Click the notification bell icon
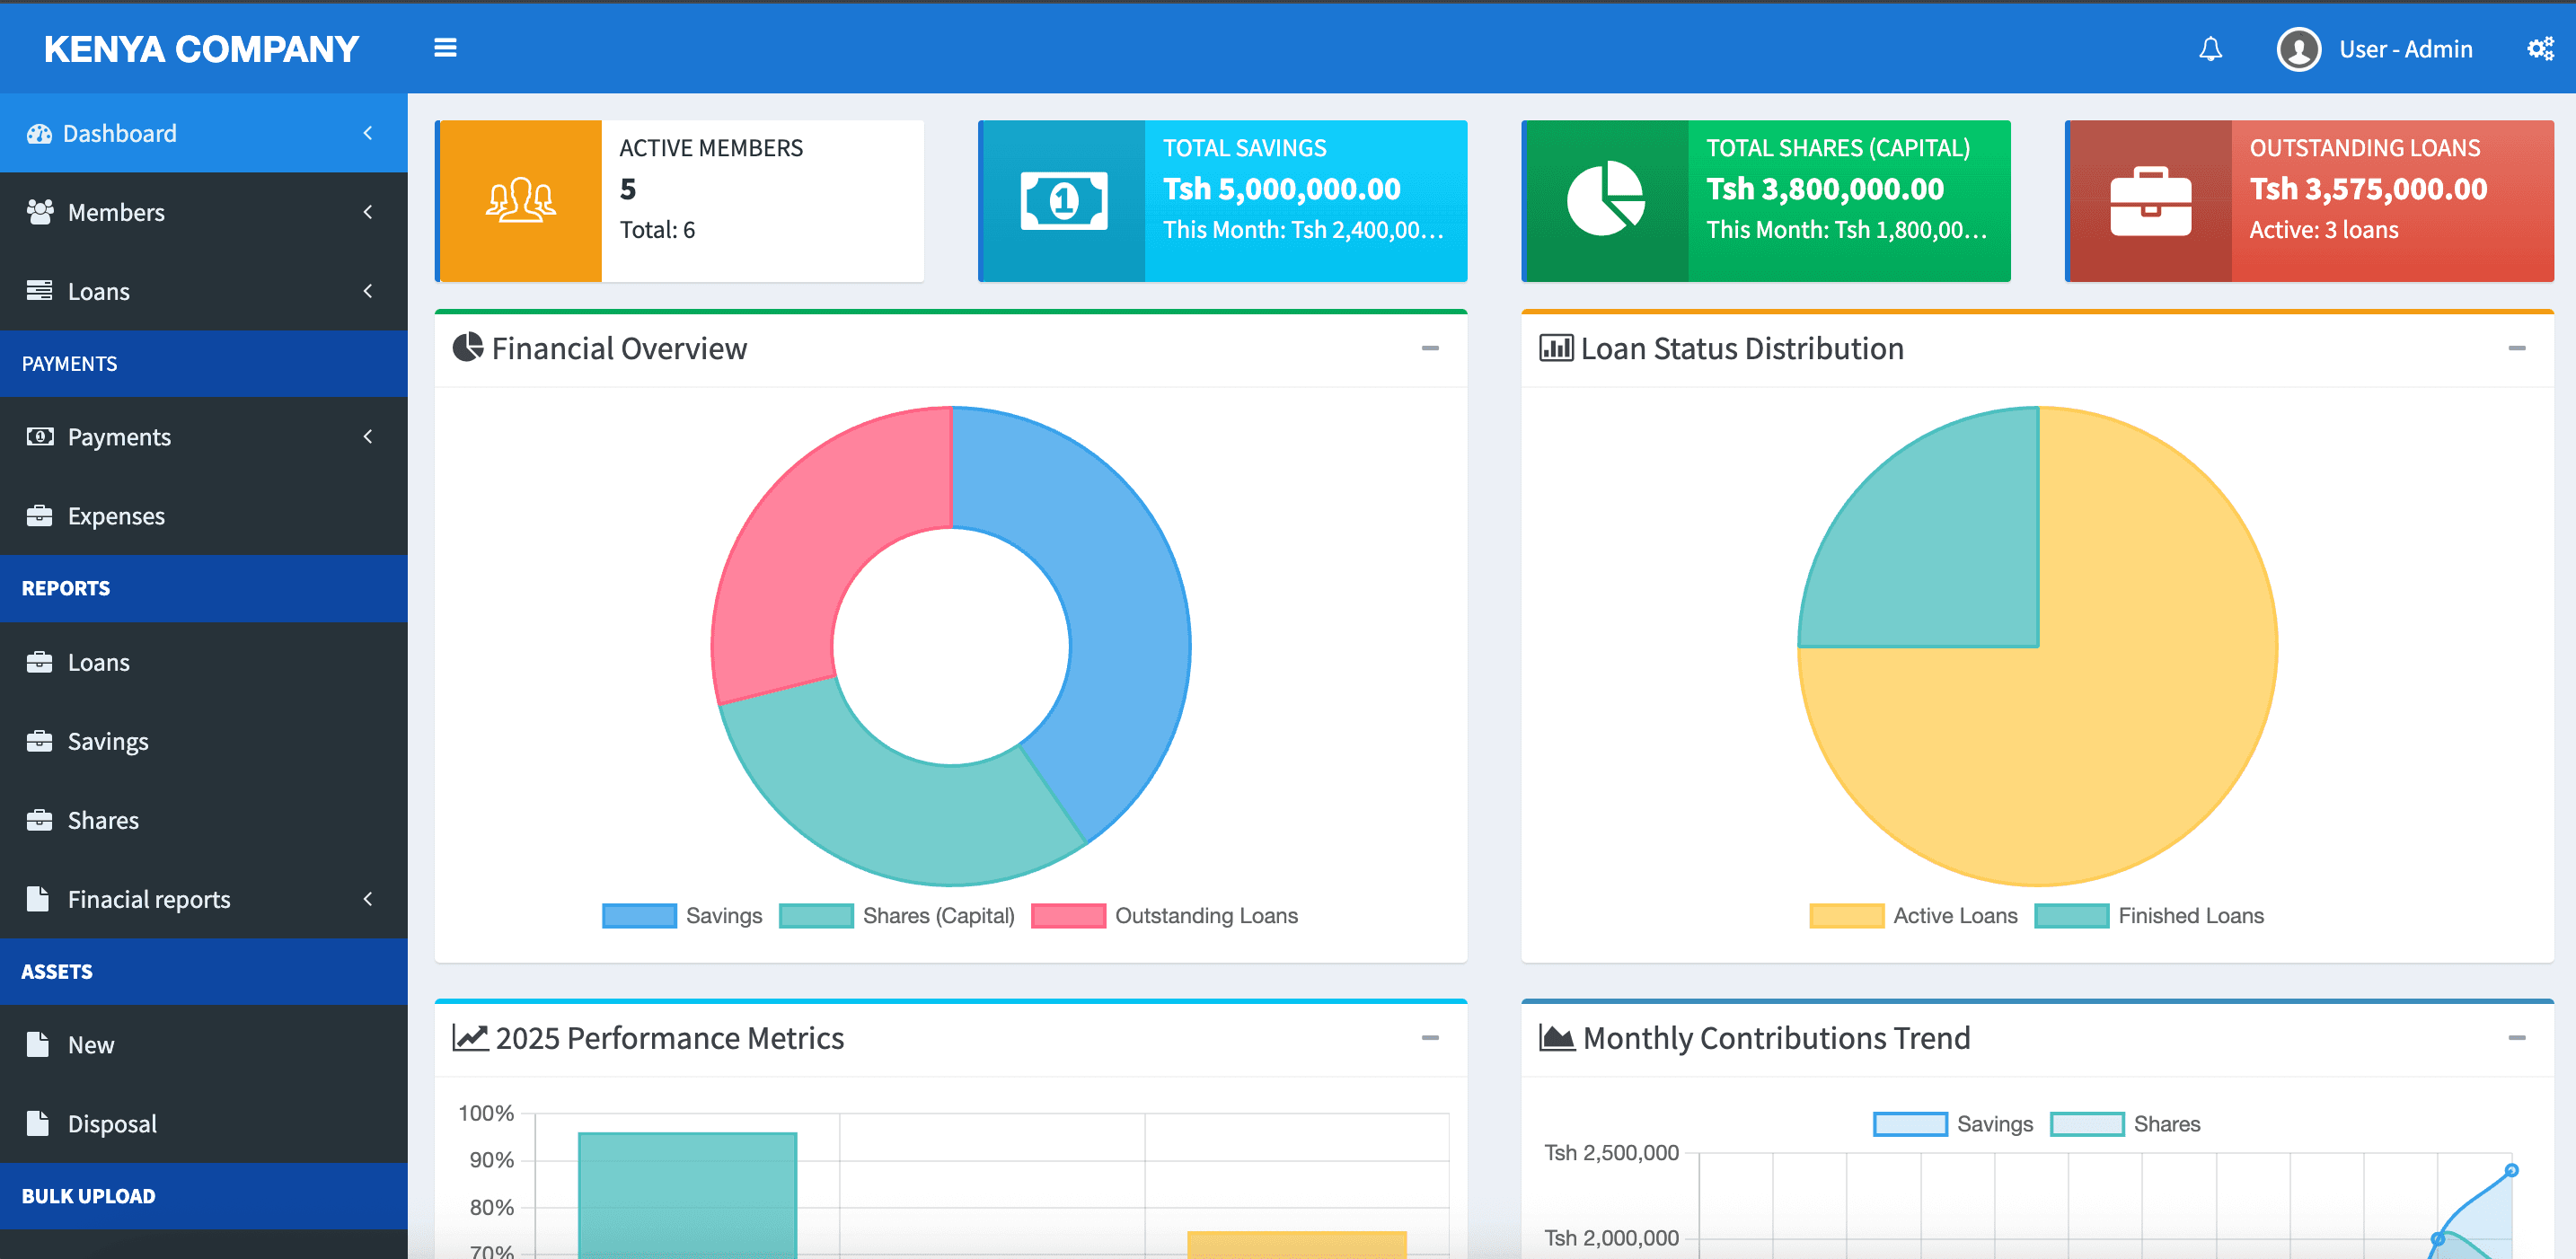The height and width of the screenshot is (1259, 2576). point(2210,49)
